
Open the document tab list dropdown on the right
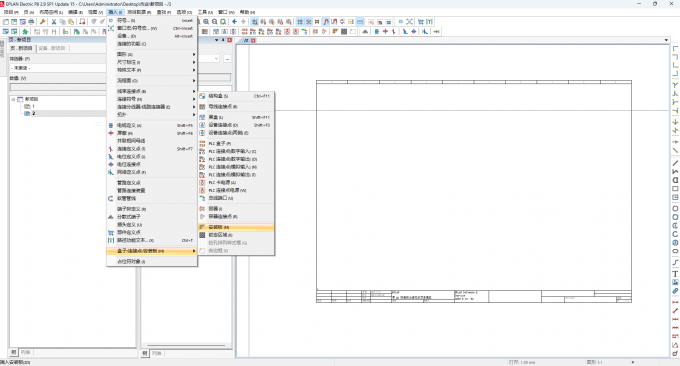[x=666, y=40]
